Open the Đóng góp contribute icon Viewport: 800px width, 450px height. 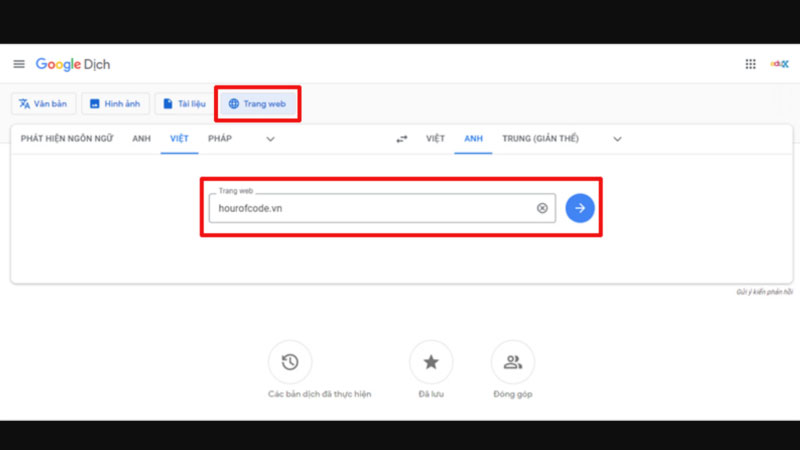[512, 362]
